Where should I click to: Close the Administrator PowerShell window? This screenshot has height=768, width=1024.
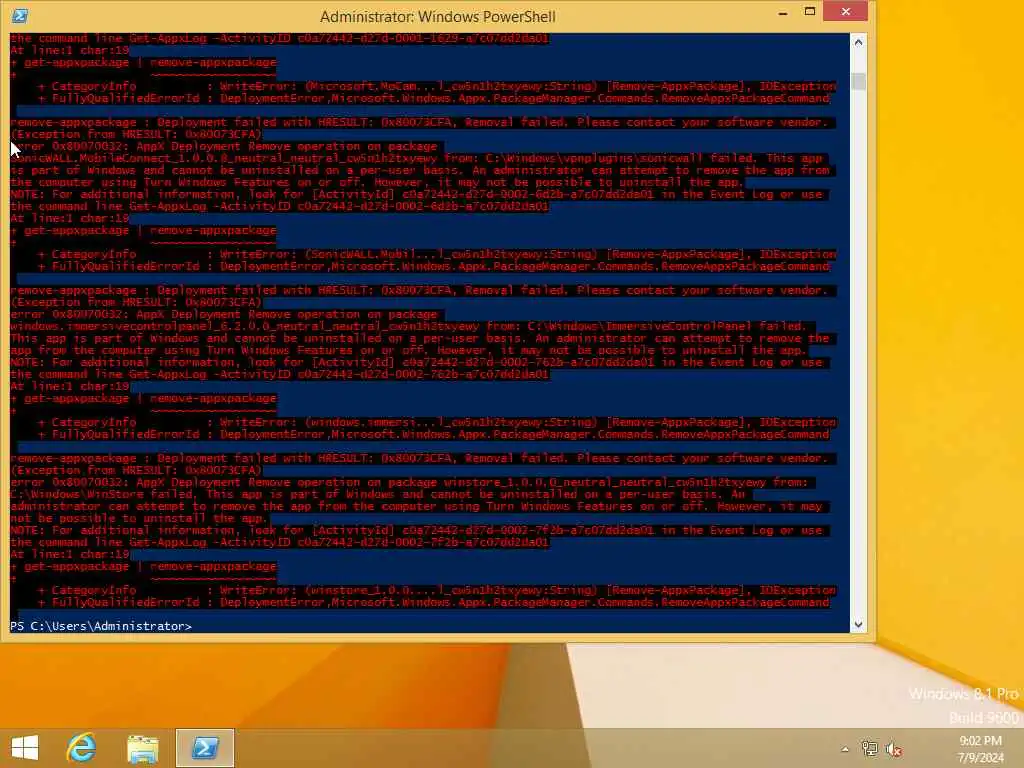click(x=846, y=12)
